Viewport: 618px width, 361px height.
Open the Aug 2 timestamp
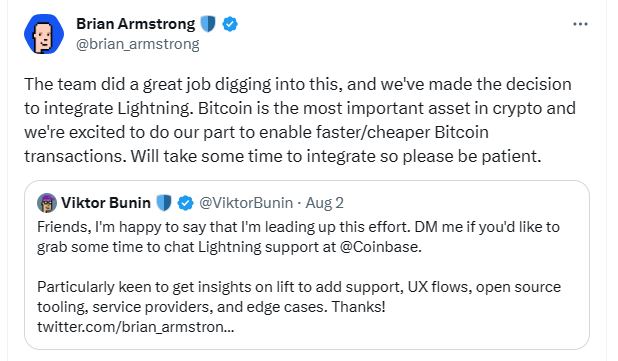coord(324,203)
